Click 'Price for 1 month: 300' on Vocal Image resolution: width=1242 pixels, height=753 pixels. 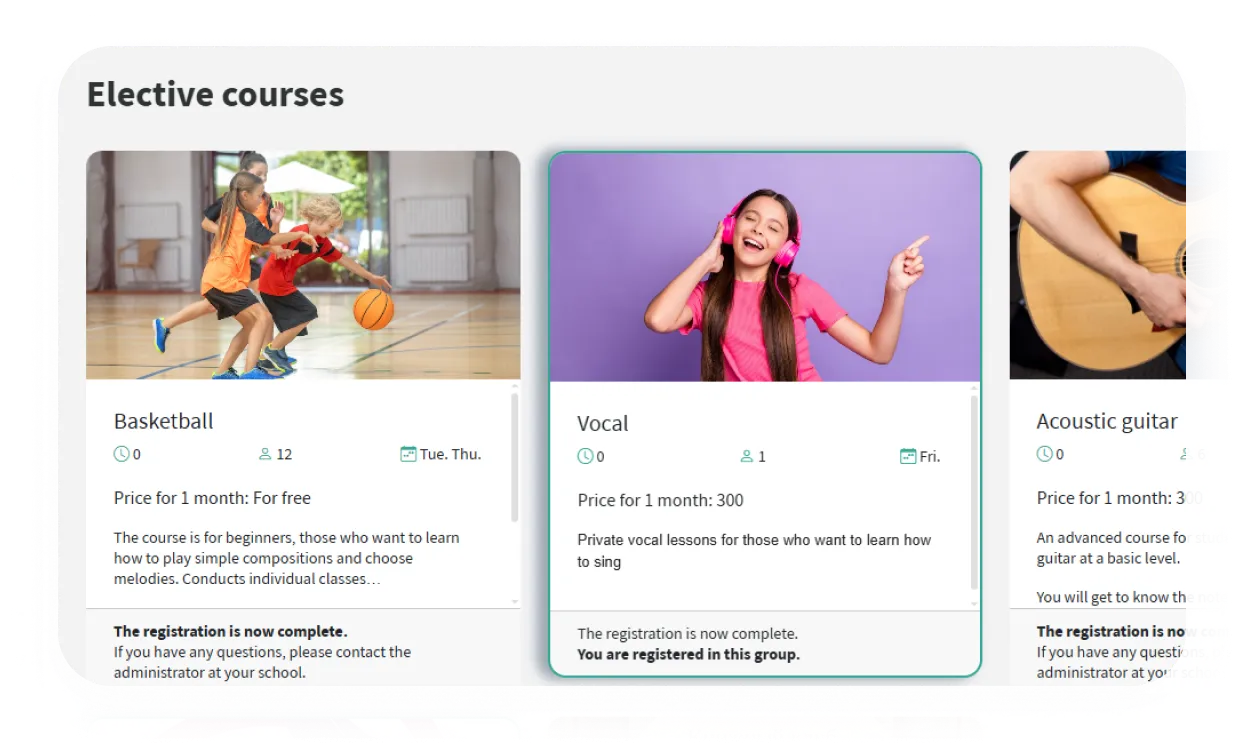coord(660,500)
